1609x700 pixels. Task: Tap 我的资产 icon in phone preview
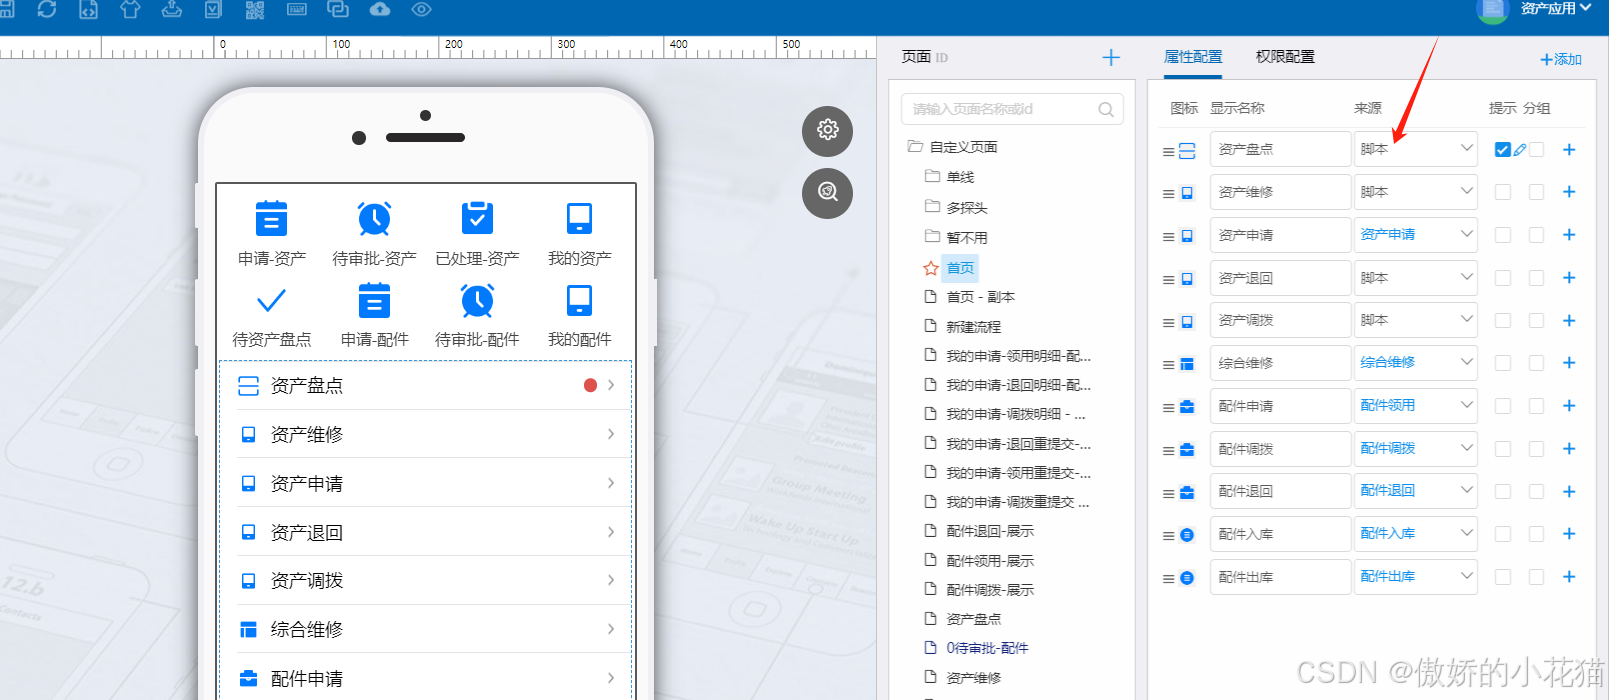pos(579,218)
